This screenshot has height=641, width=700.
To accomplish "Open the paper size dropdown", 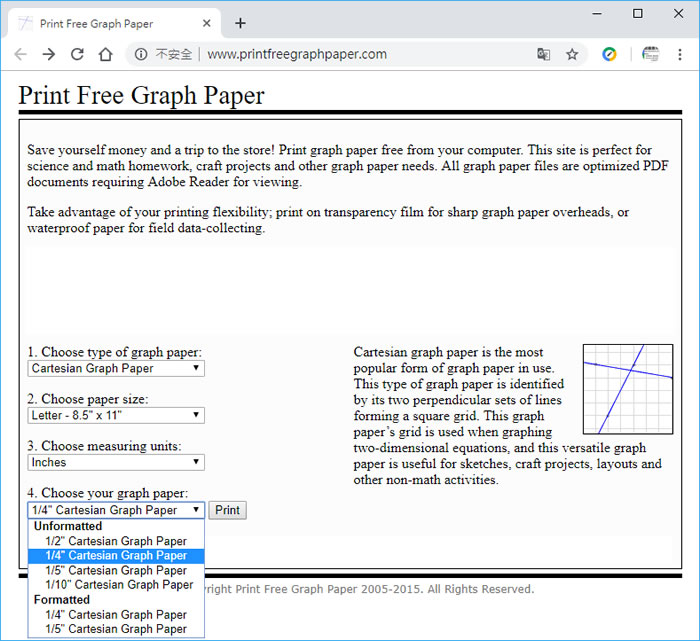I will click(x=116, y=415).
